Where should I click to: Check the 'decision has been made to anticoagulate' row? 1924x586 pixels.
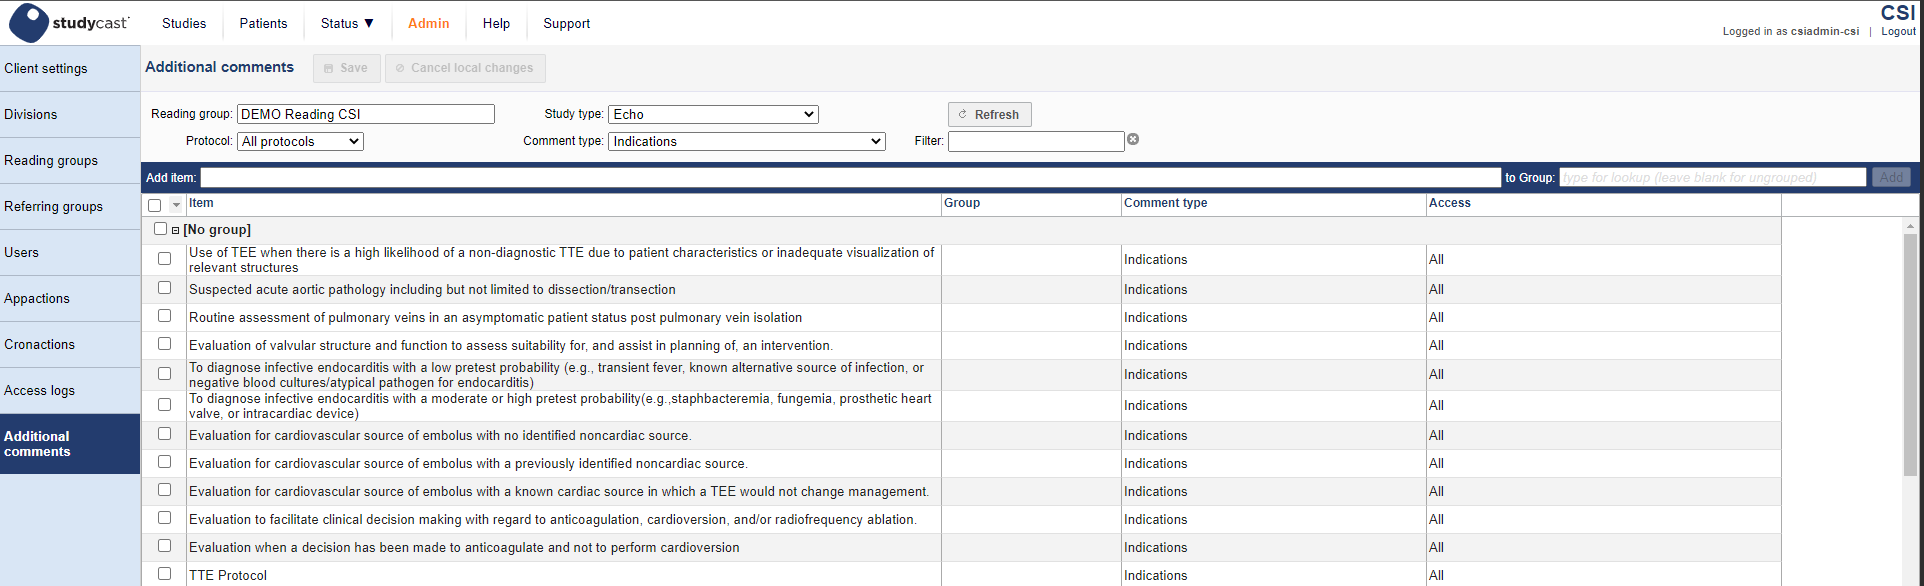point(165,546)
